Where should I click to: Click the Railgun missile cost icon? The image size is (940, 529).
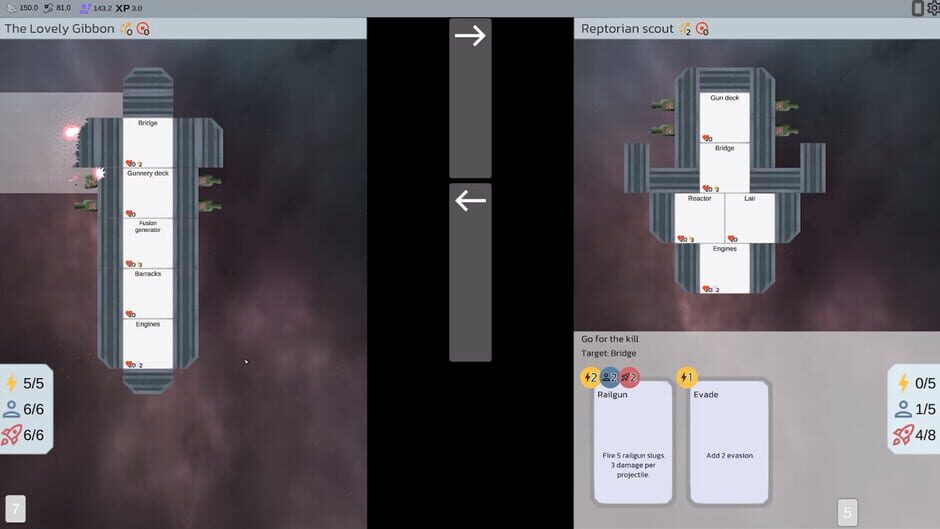(629, 377)
